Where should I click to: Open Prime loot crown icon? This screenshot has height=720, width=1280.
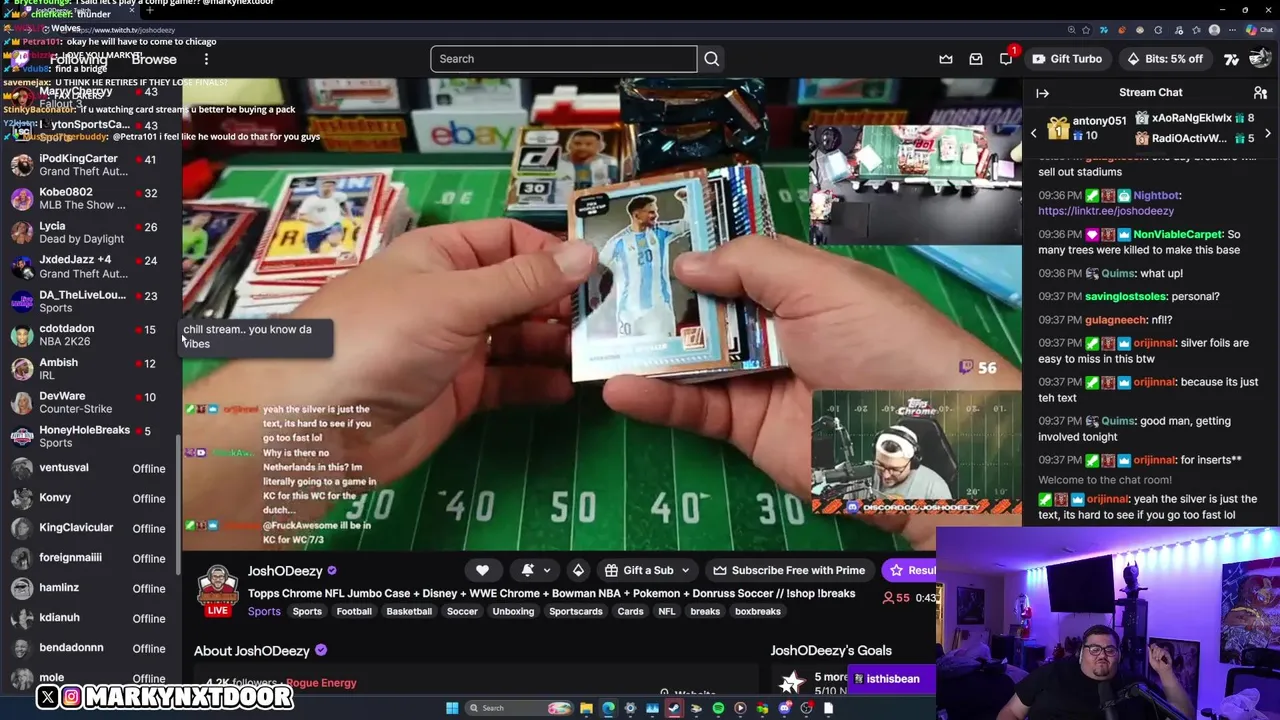(946, 59)
